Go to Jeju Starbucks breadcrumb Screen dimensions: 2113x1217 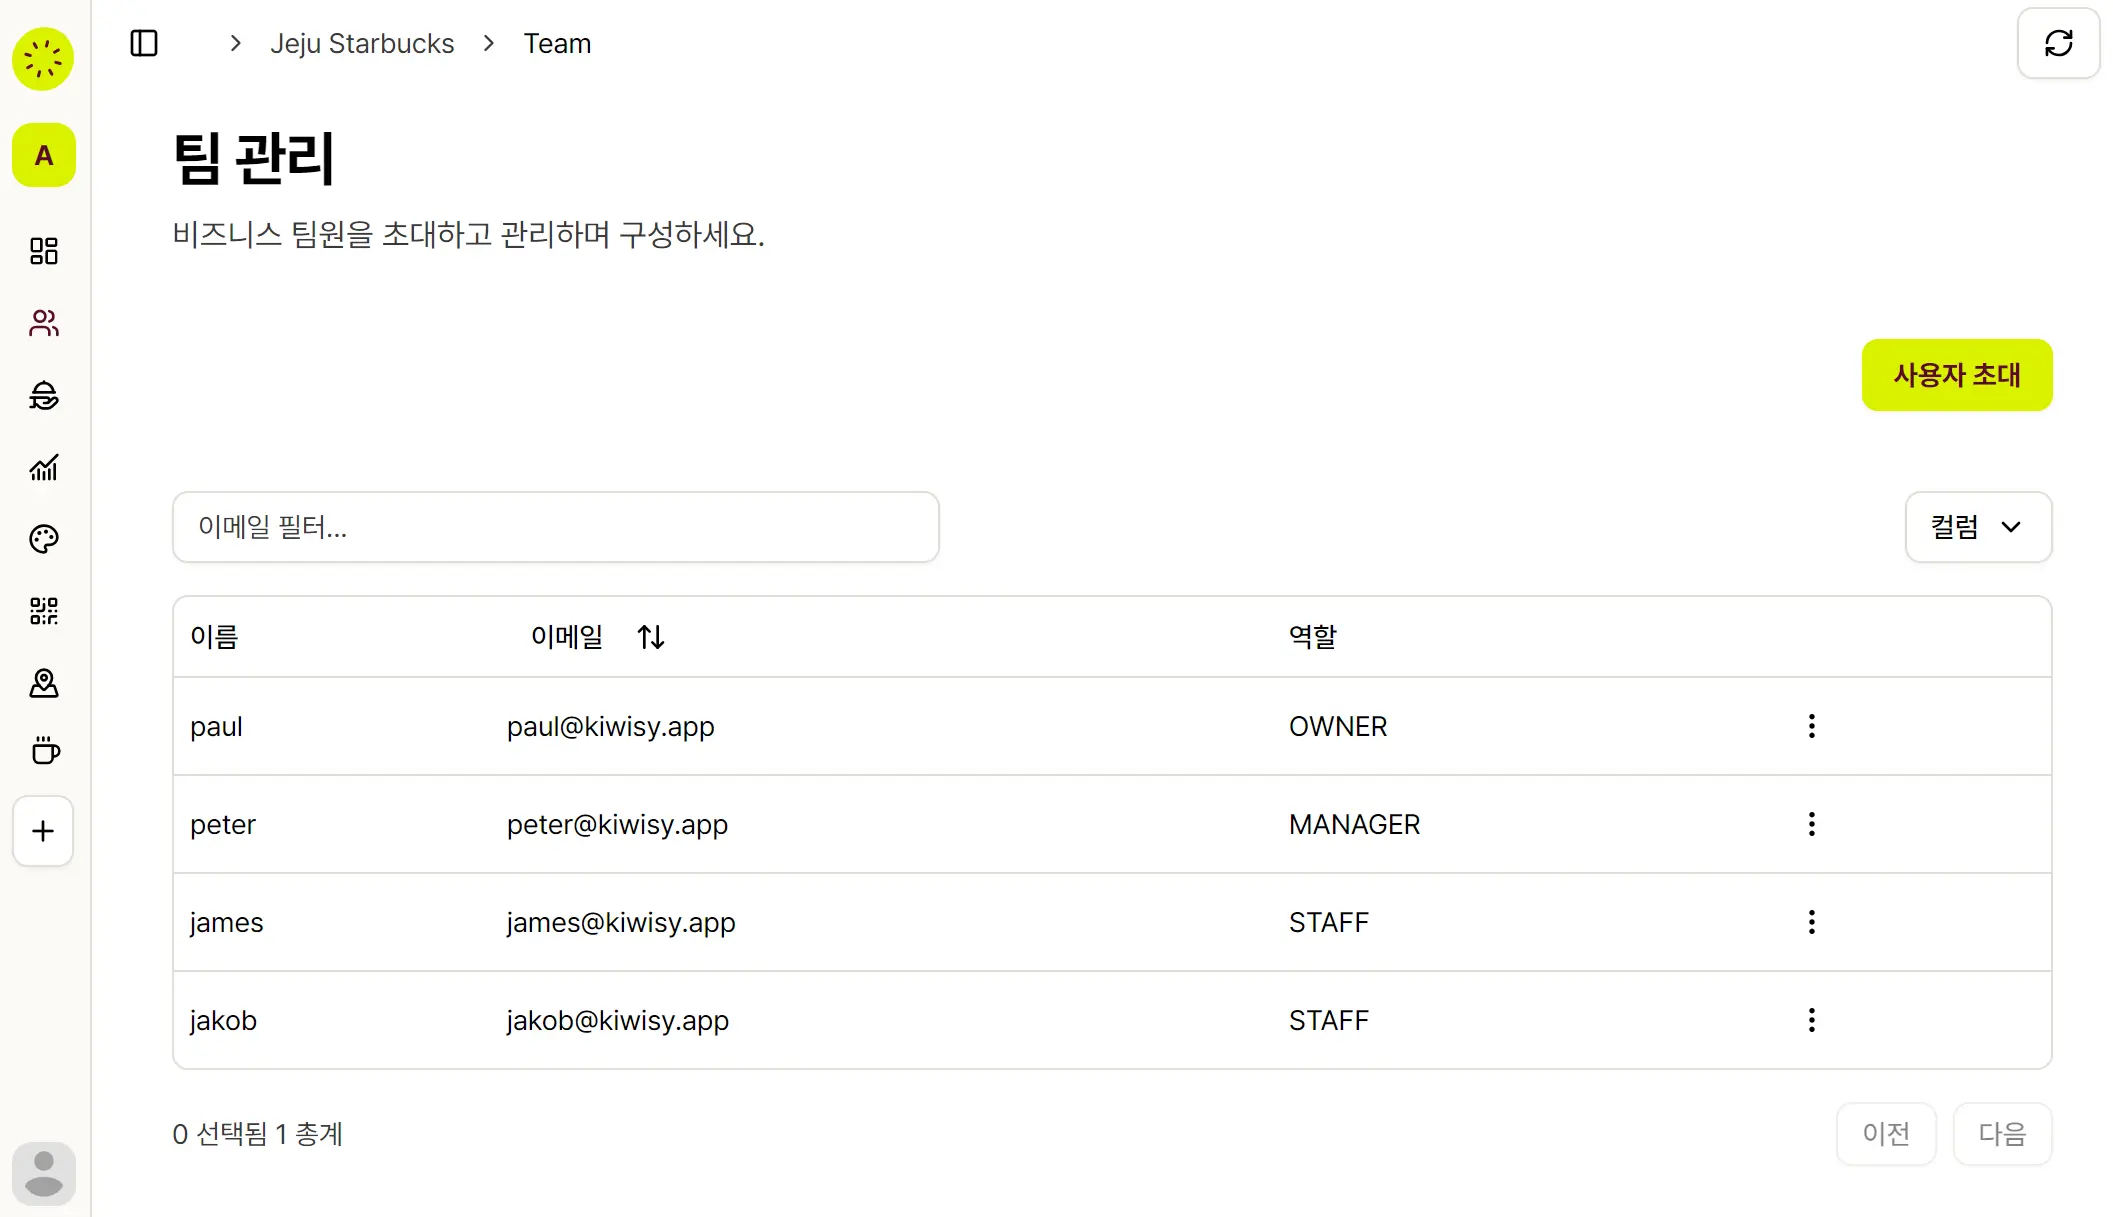tap(362, 44)
